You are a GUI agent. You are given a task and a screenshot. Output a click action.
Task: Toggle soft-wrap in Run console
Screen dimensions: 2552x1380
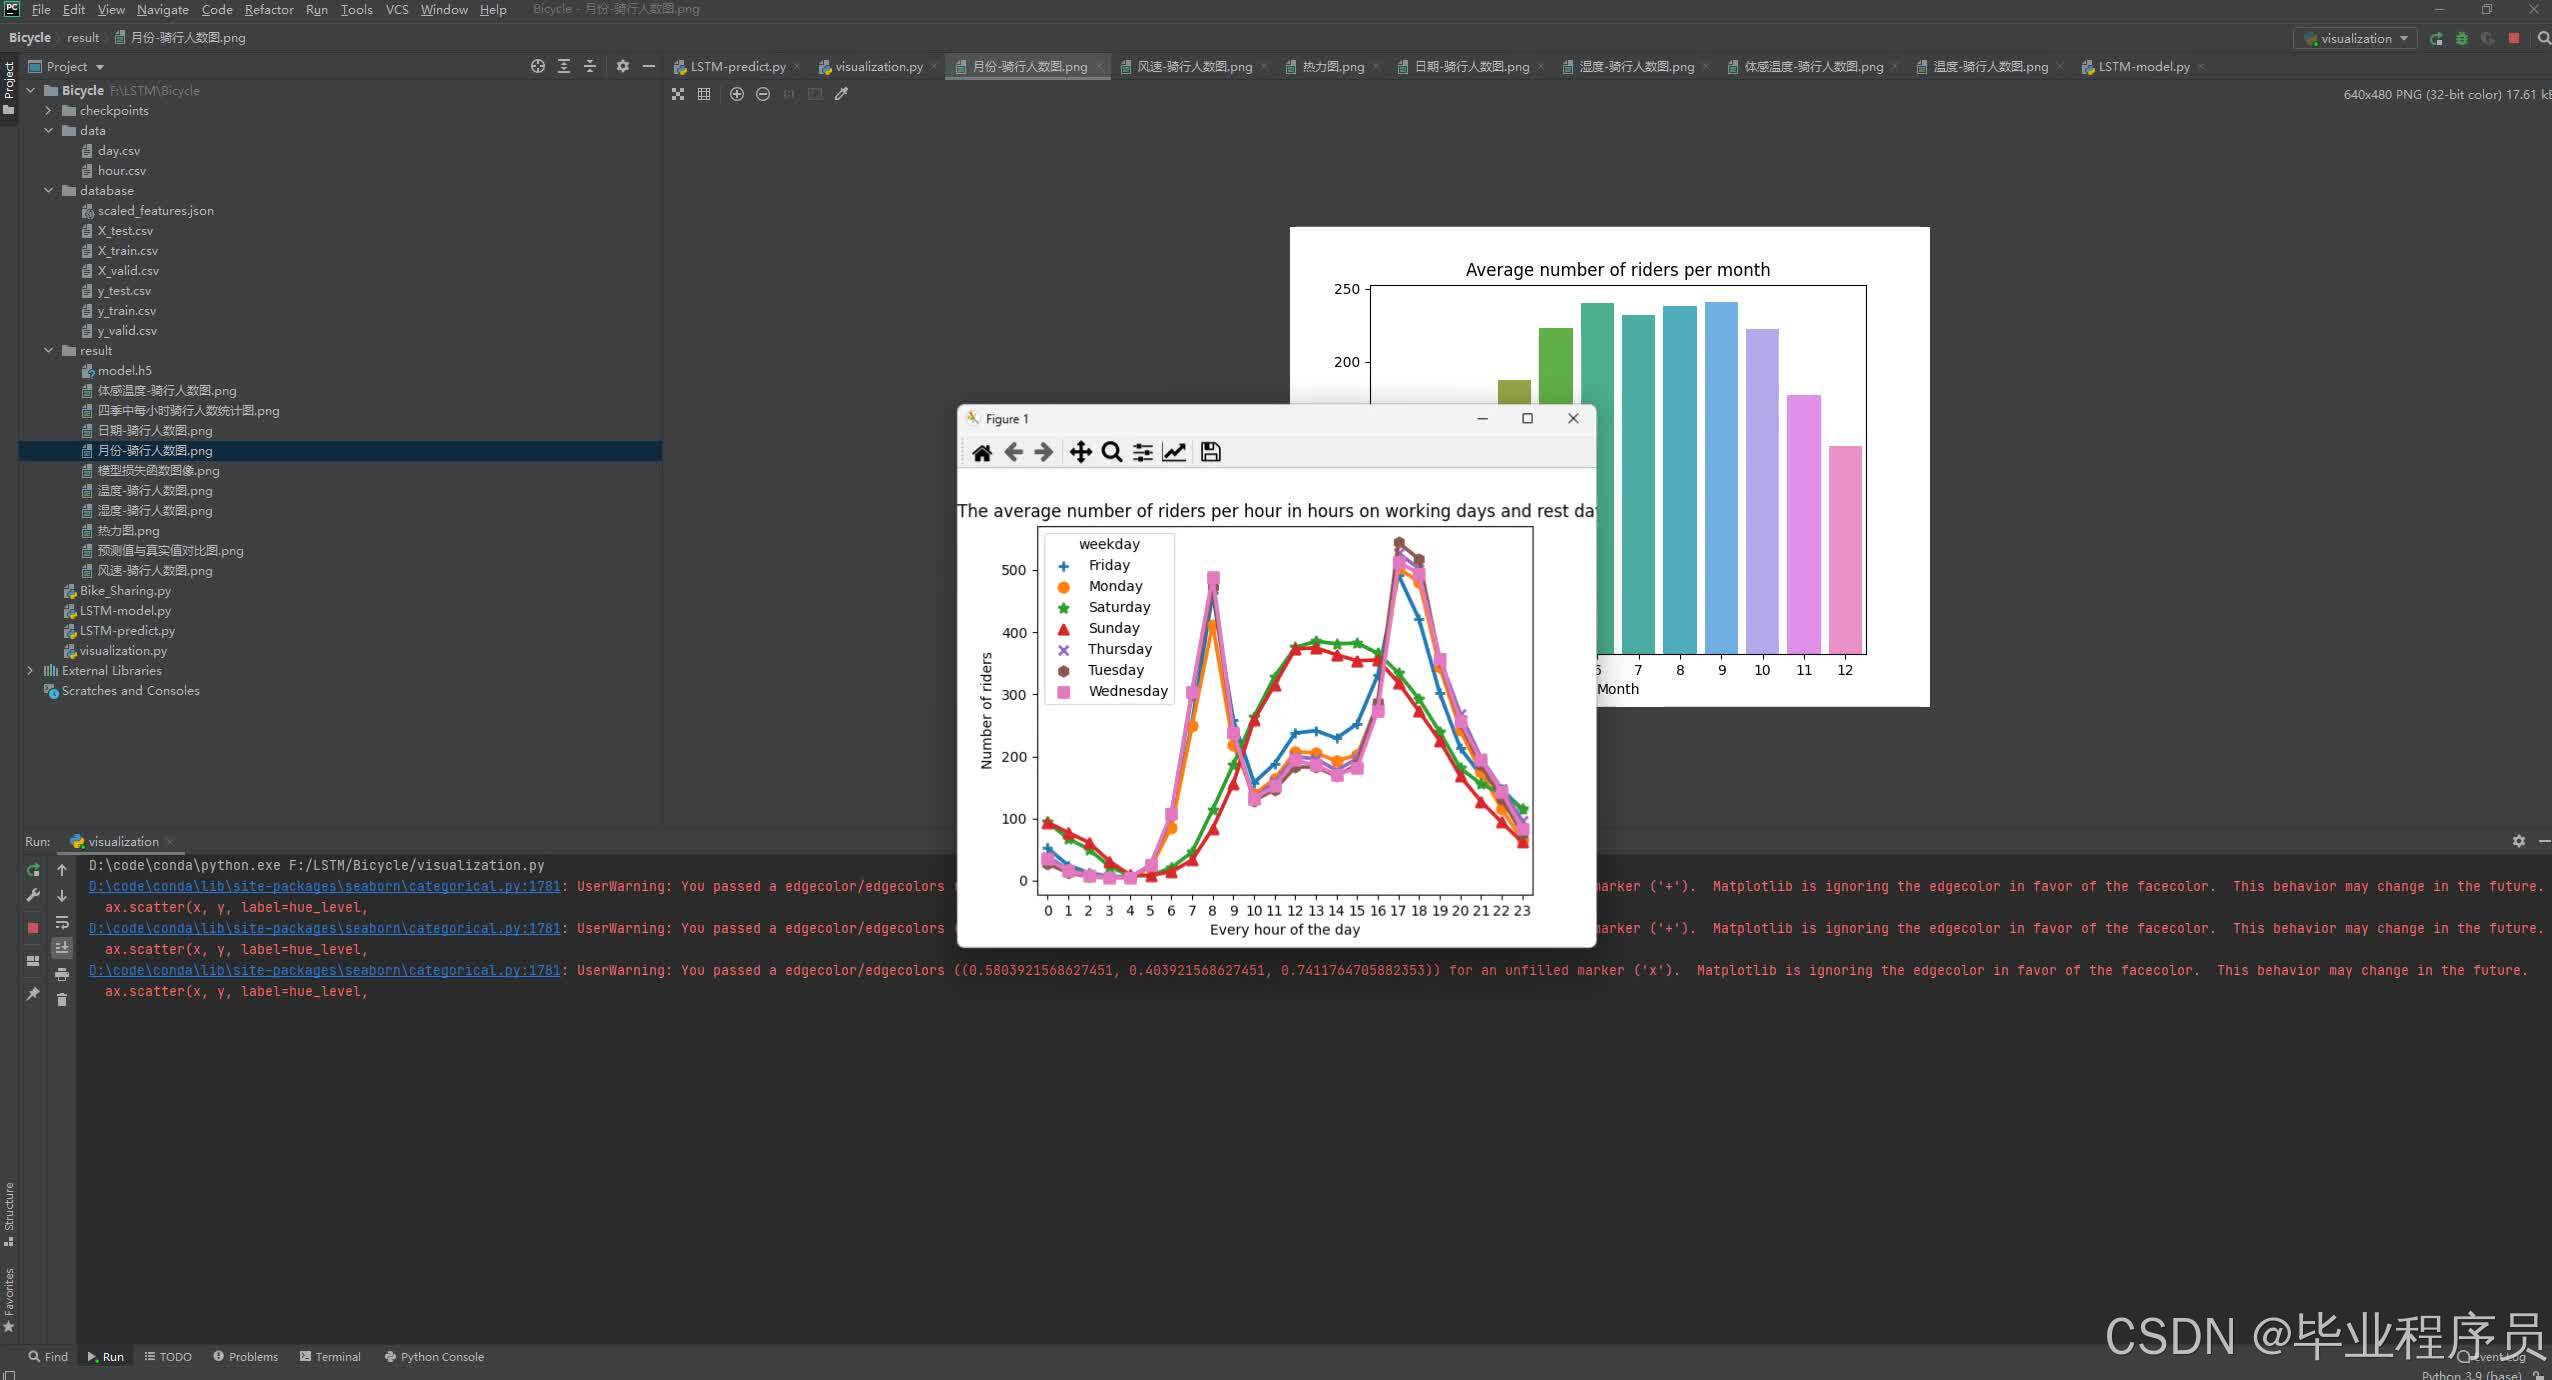click(x=62, y=922)
